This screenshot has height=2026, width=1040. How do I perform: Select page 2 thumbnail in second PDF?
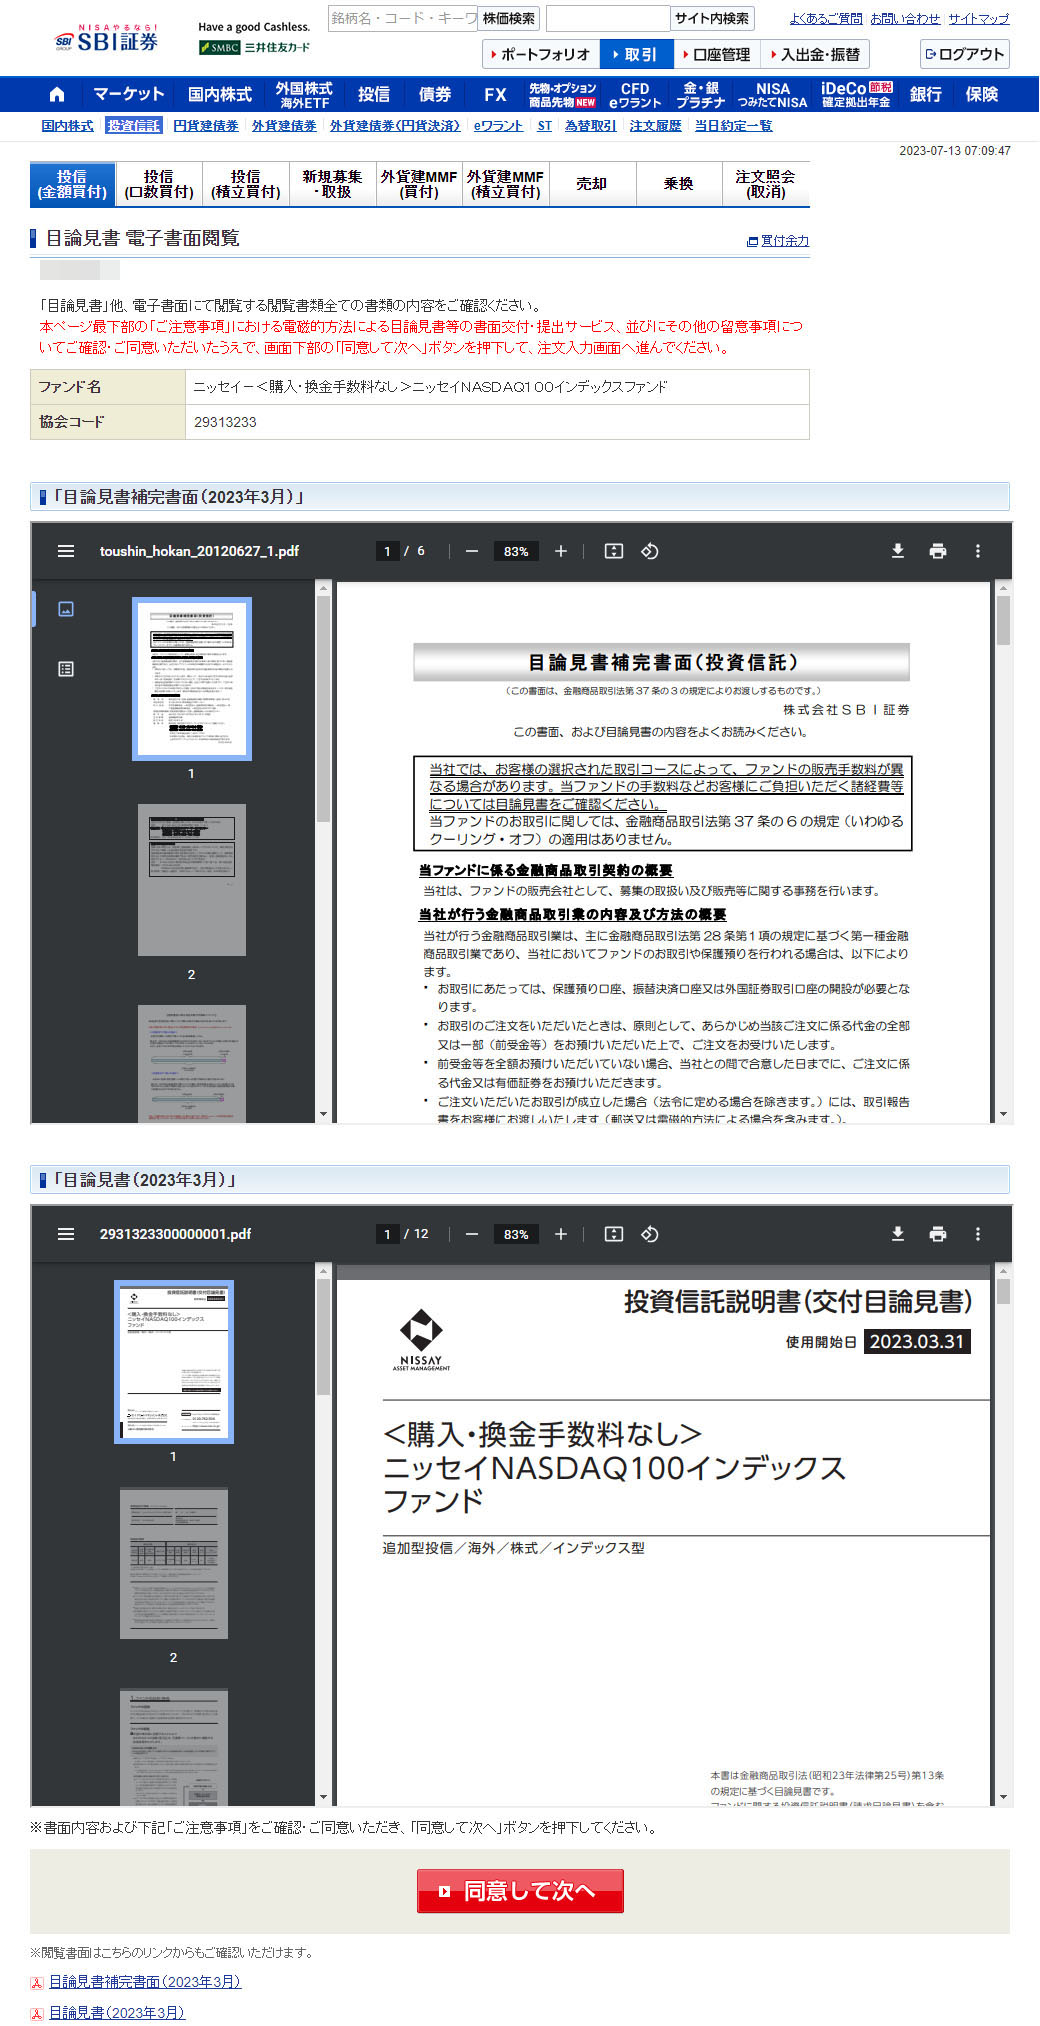(174, 1563)
